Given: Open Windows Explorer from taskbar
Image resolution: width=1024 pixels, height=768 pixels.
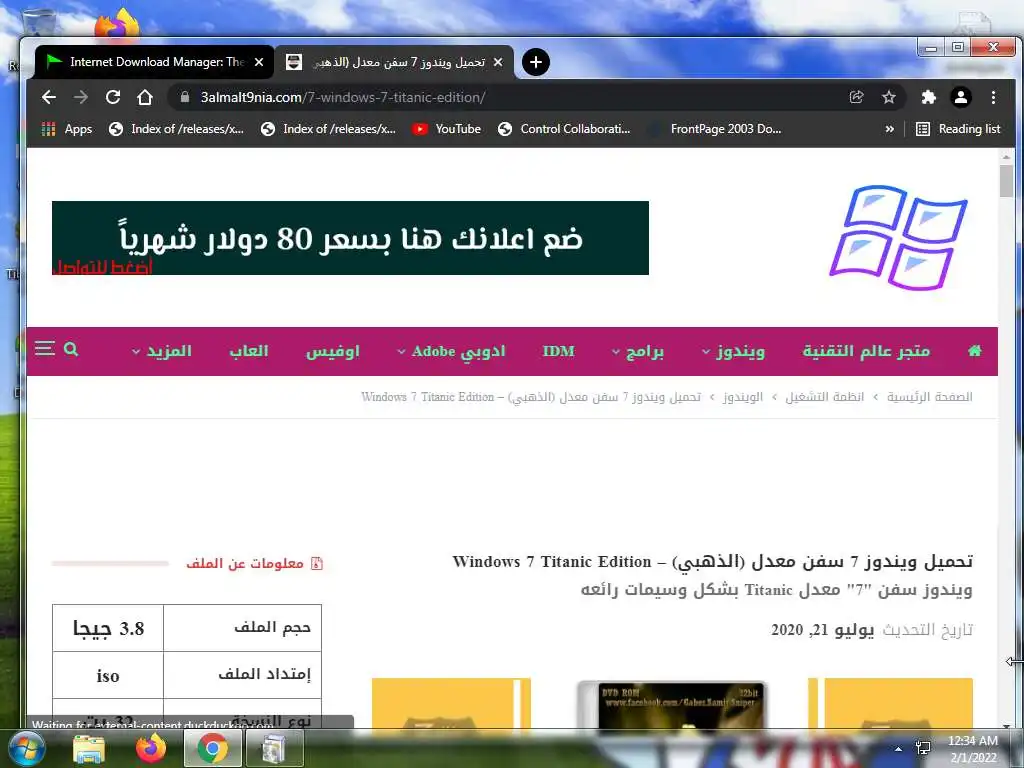Looking at the screenshot, I should click(x=89, y=748).
